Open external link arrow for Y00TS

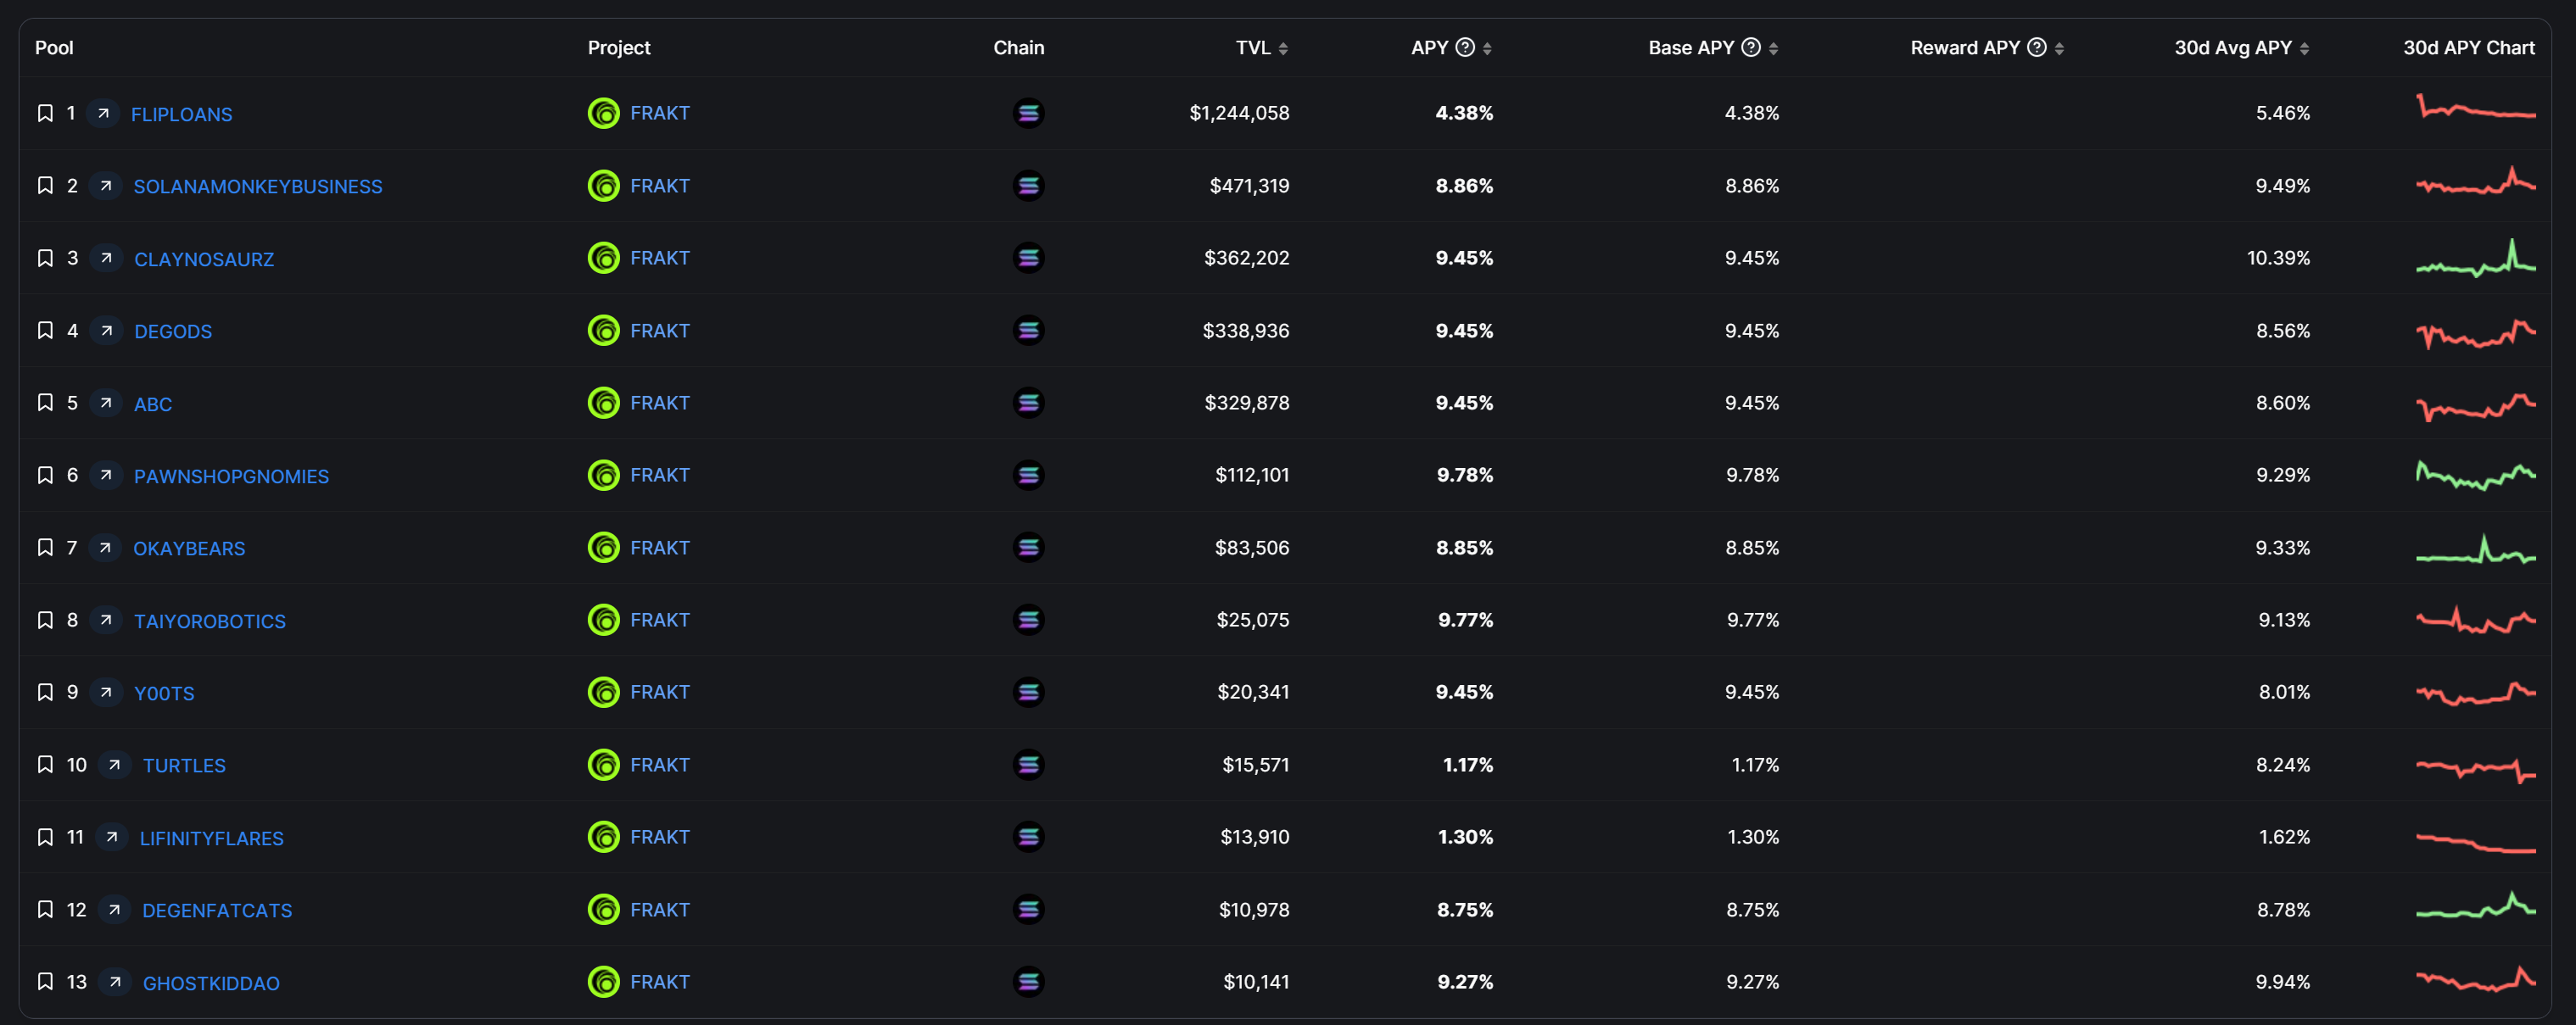point(106,692)
